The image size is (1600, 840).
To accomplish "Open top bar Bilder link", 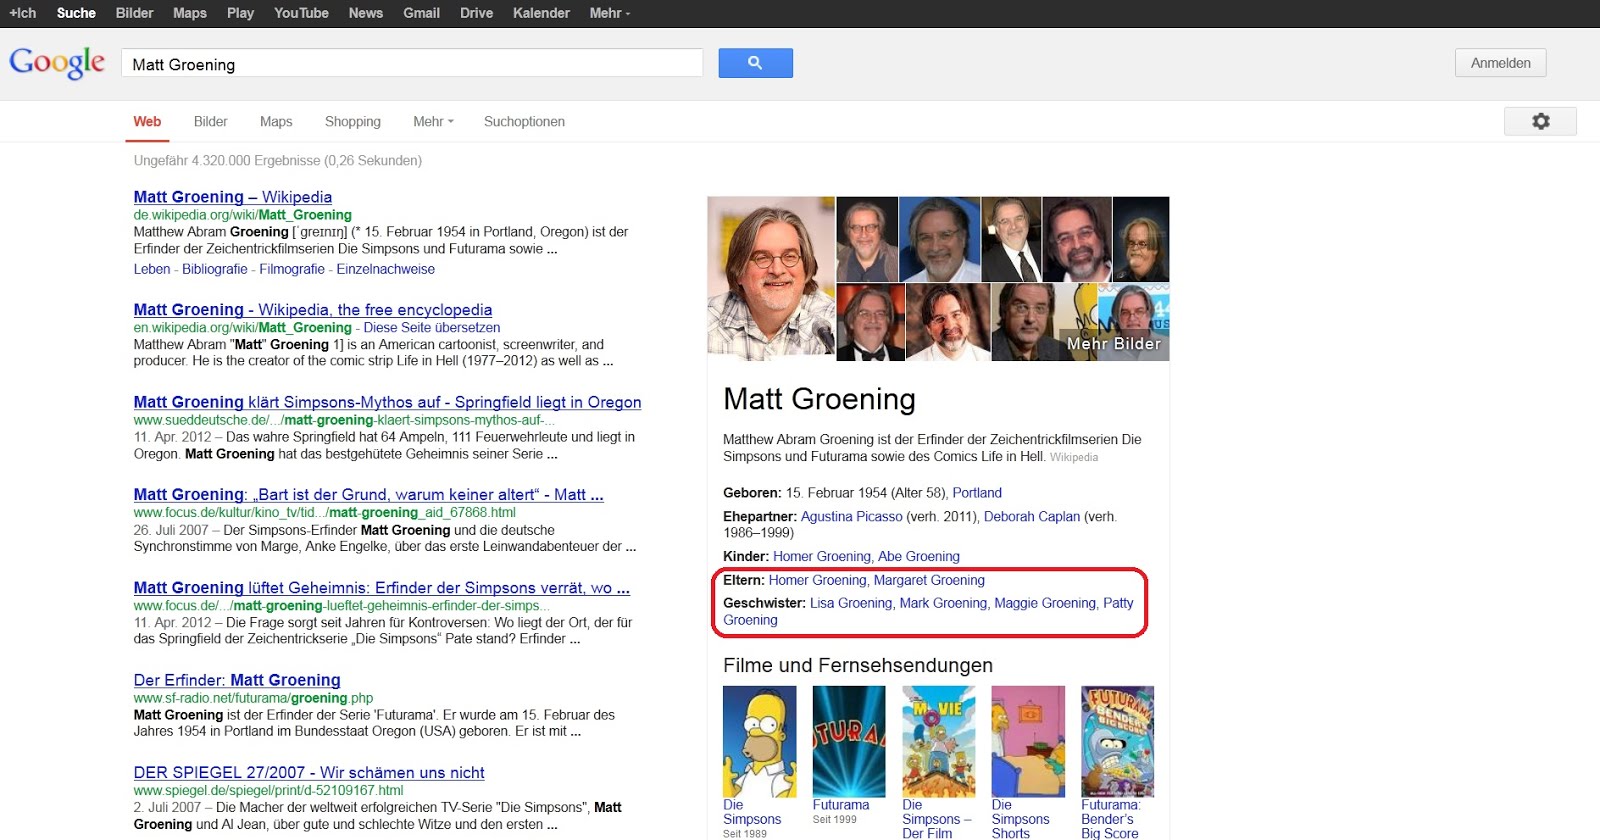I will point(134,13).
